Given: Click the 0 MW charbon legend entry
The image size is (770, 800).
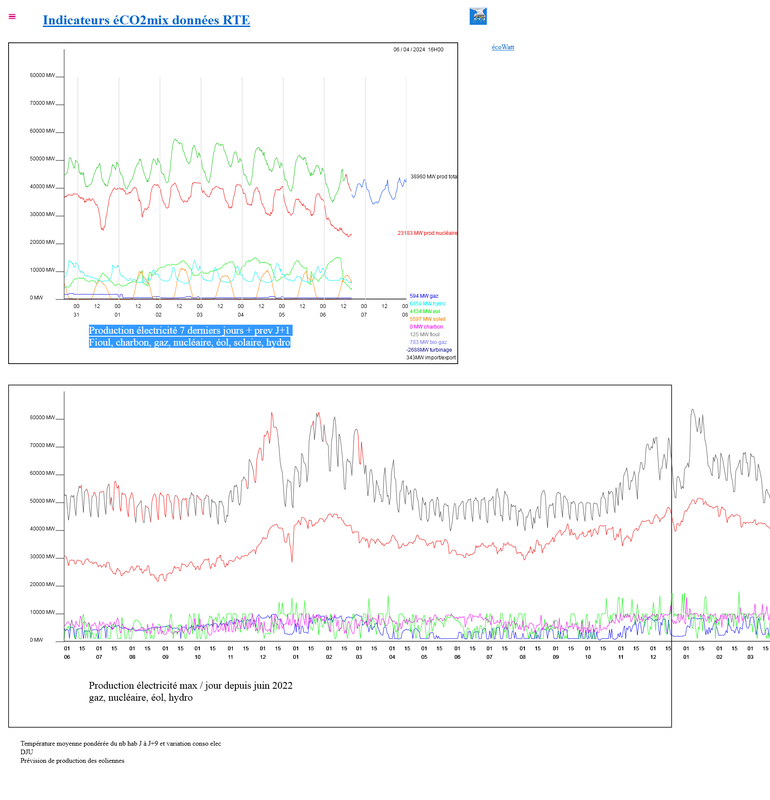Looking at the screenshot, I should [427, 327].
